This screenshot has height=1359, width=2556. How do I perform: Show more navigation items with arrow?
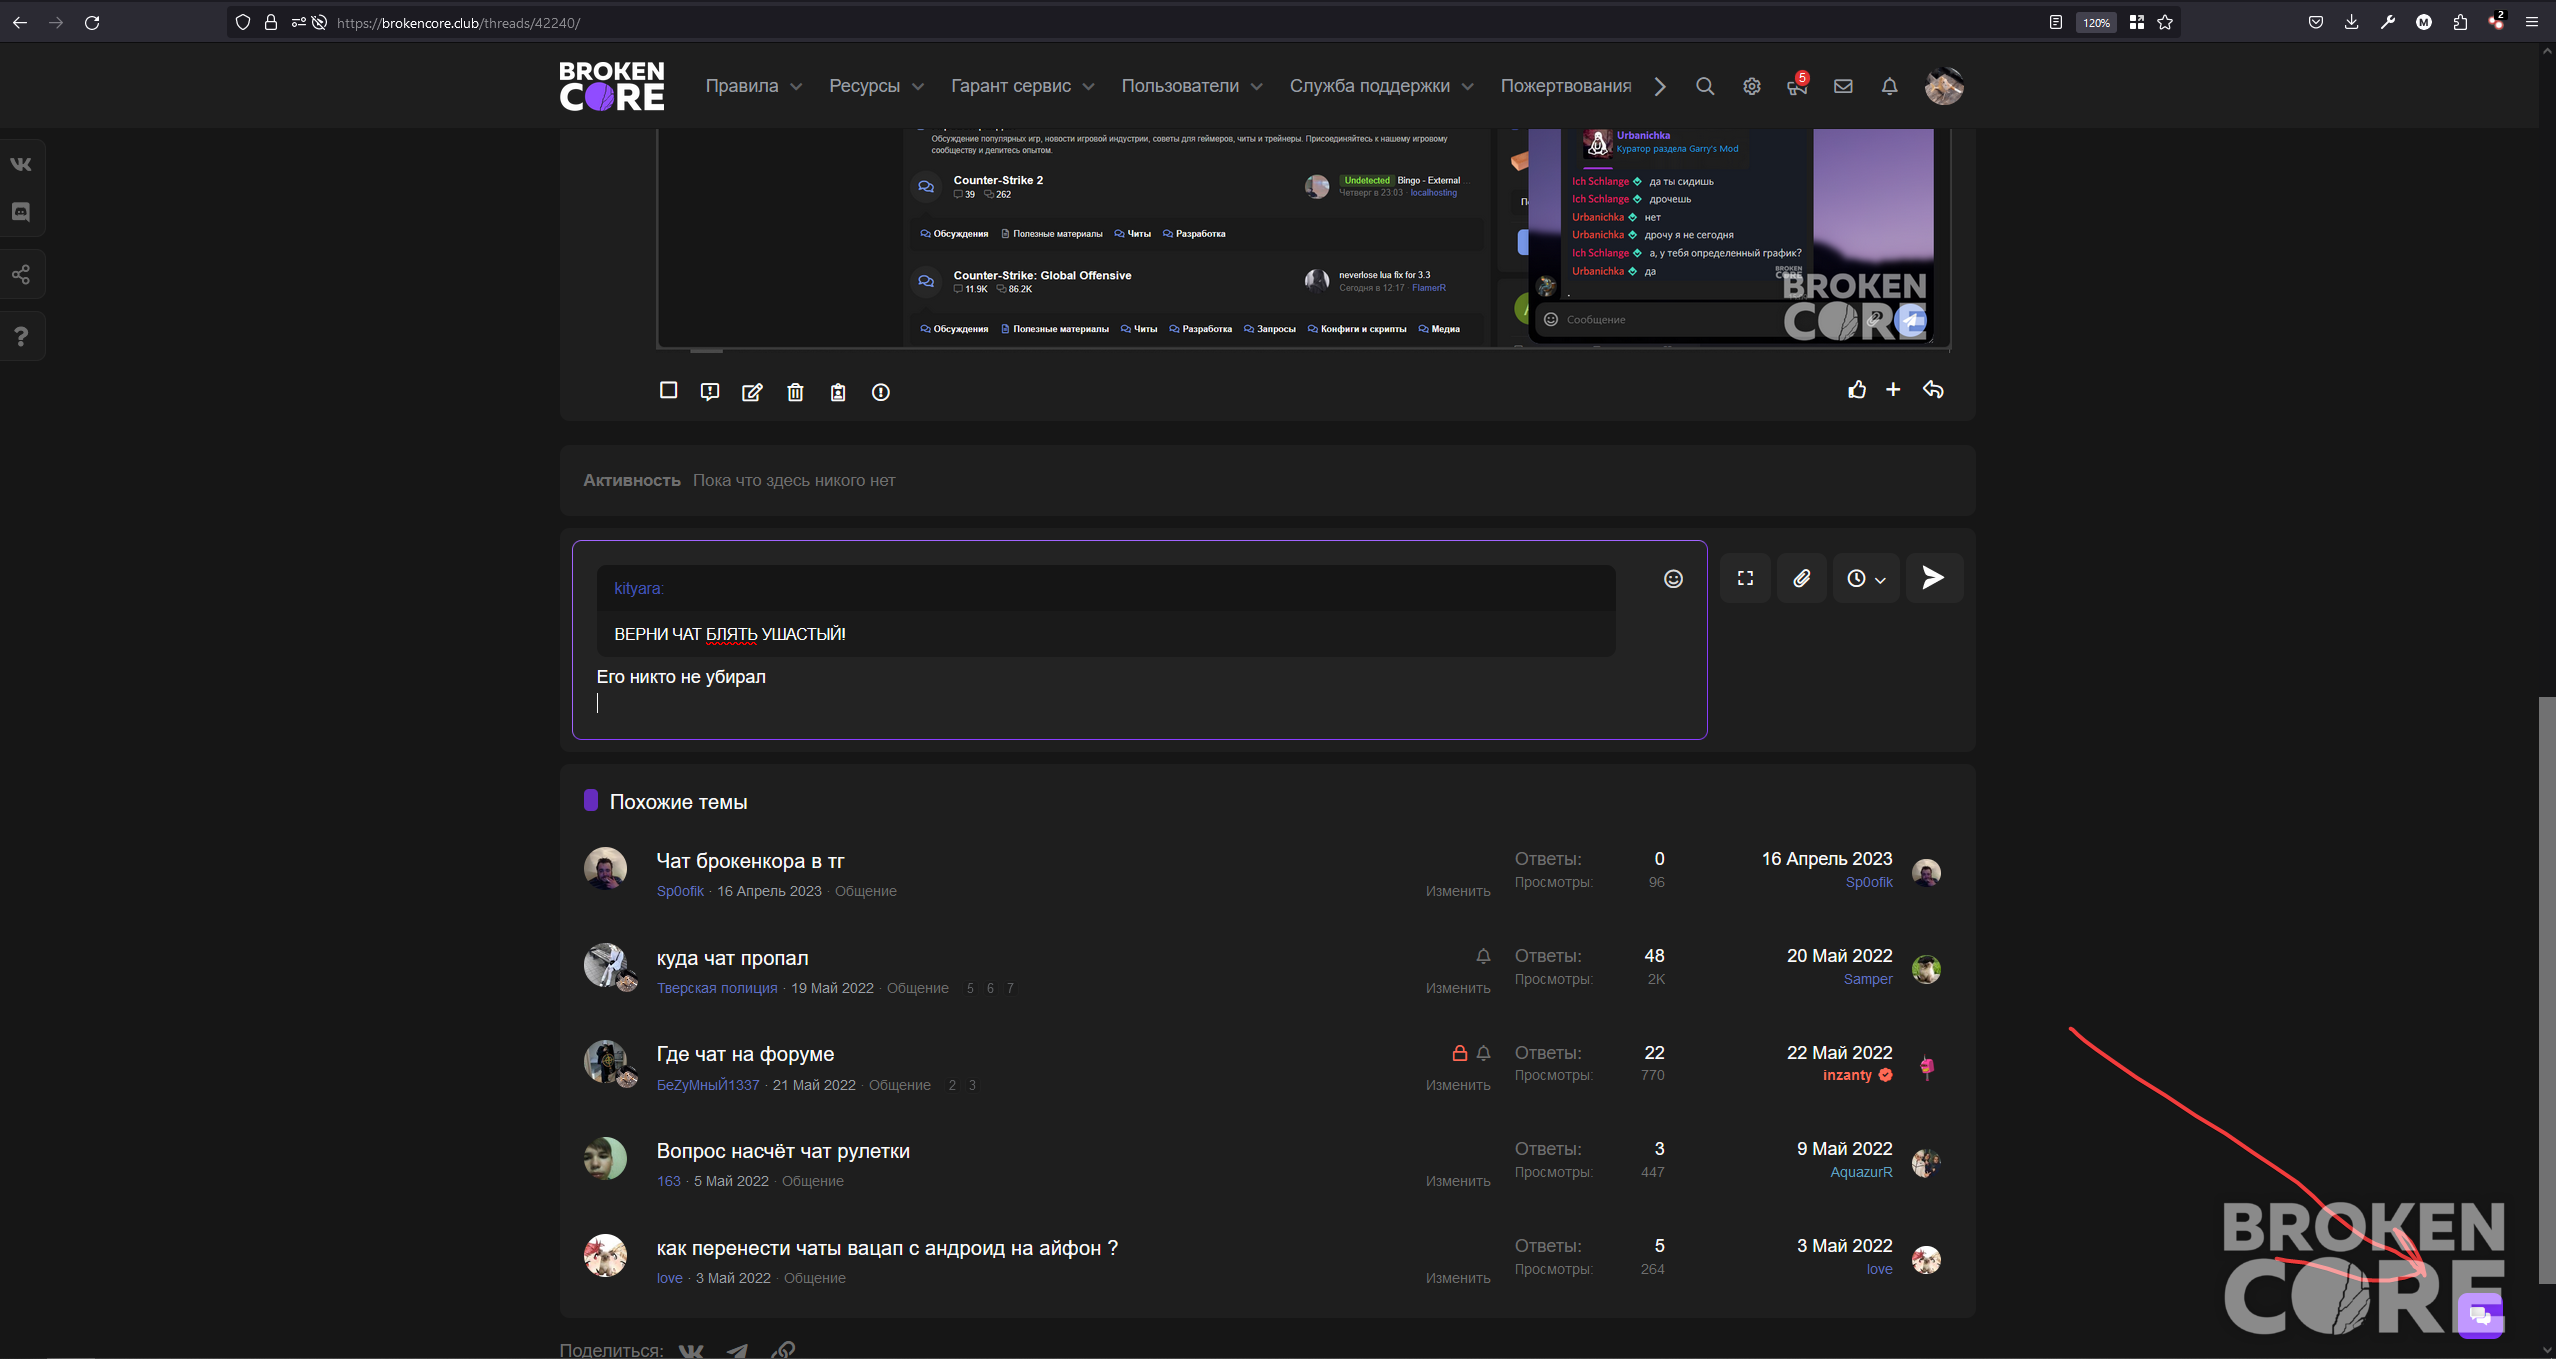(1660, 86)
